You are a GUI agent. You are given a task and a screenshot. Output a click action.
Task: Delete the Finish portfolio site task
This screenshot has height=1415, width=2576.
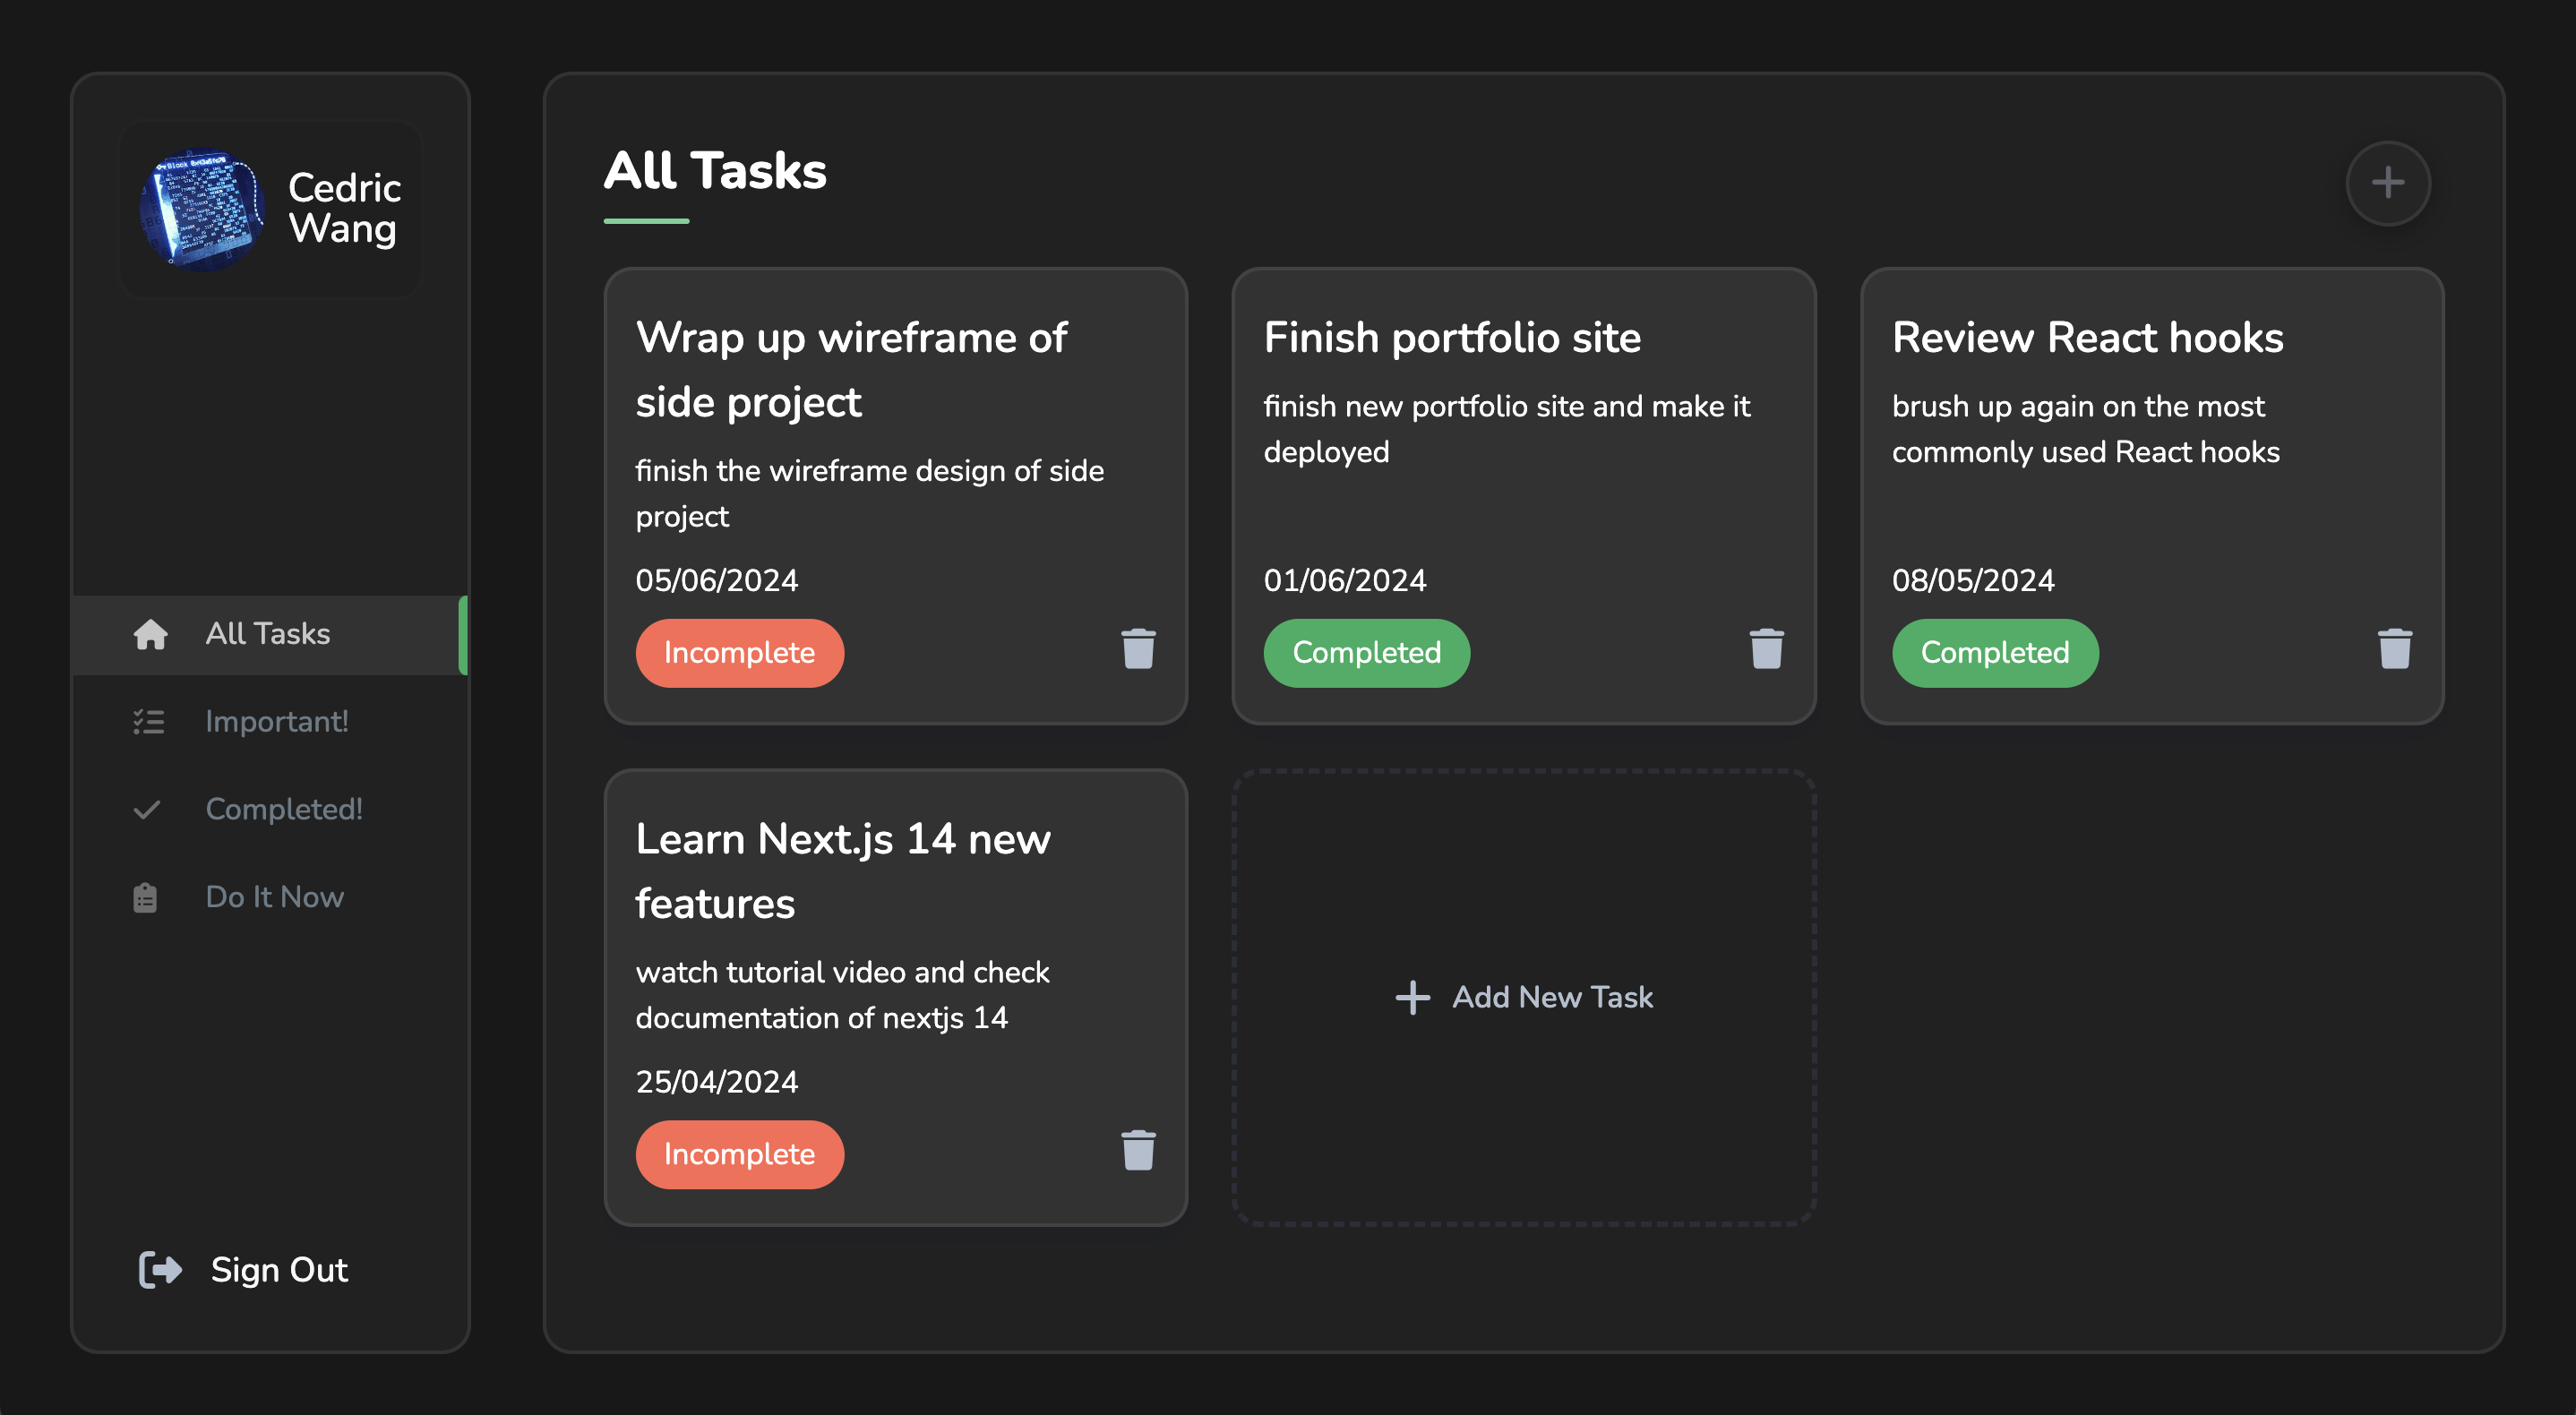click(x=1766, y=649)
